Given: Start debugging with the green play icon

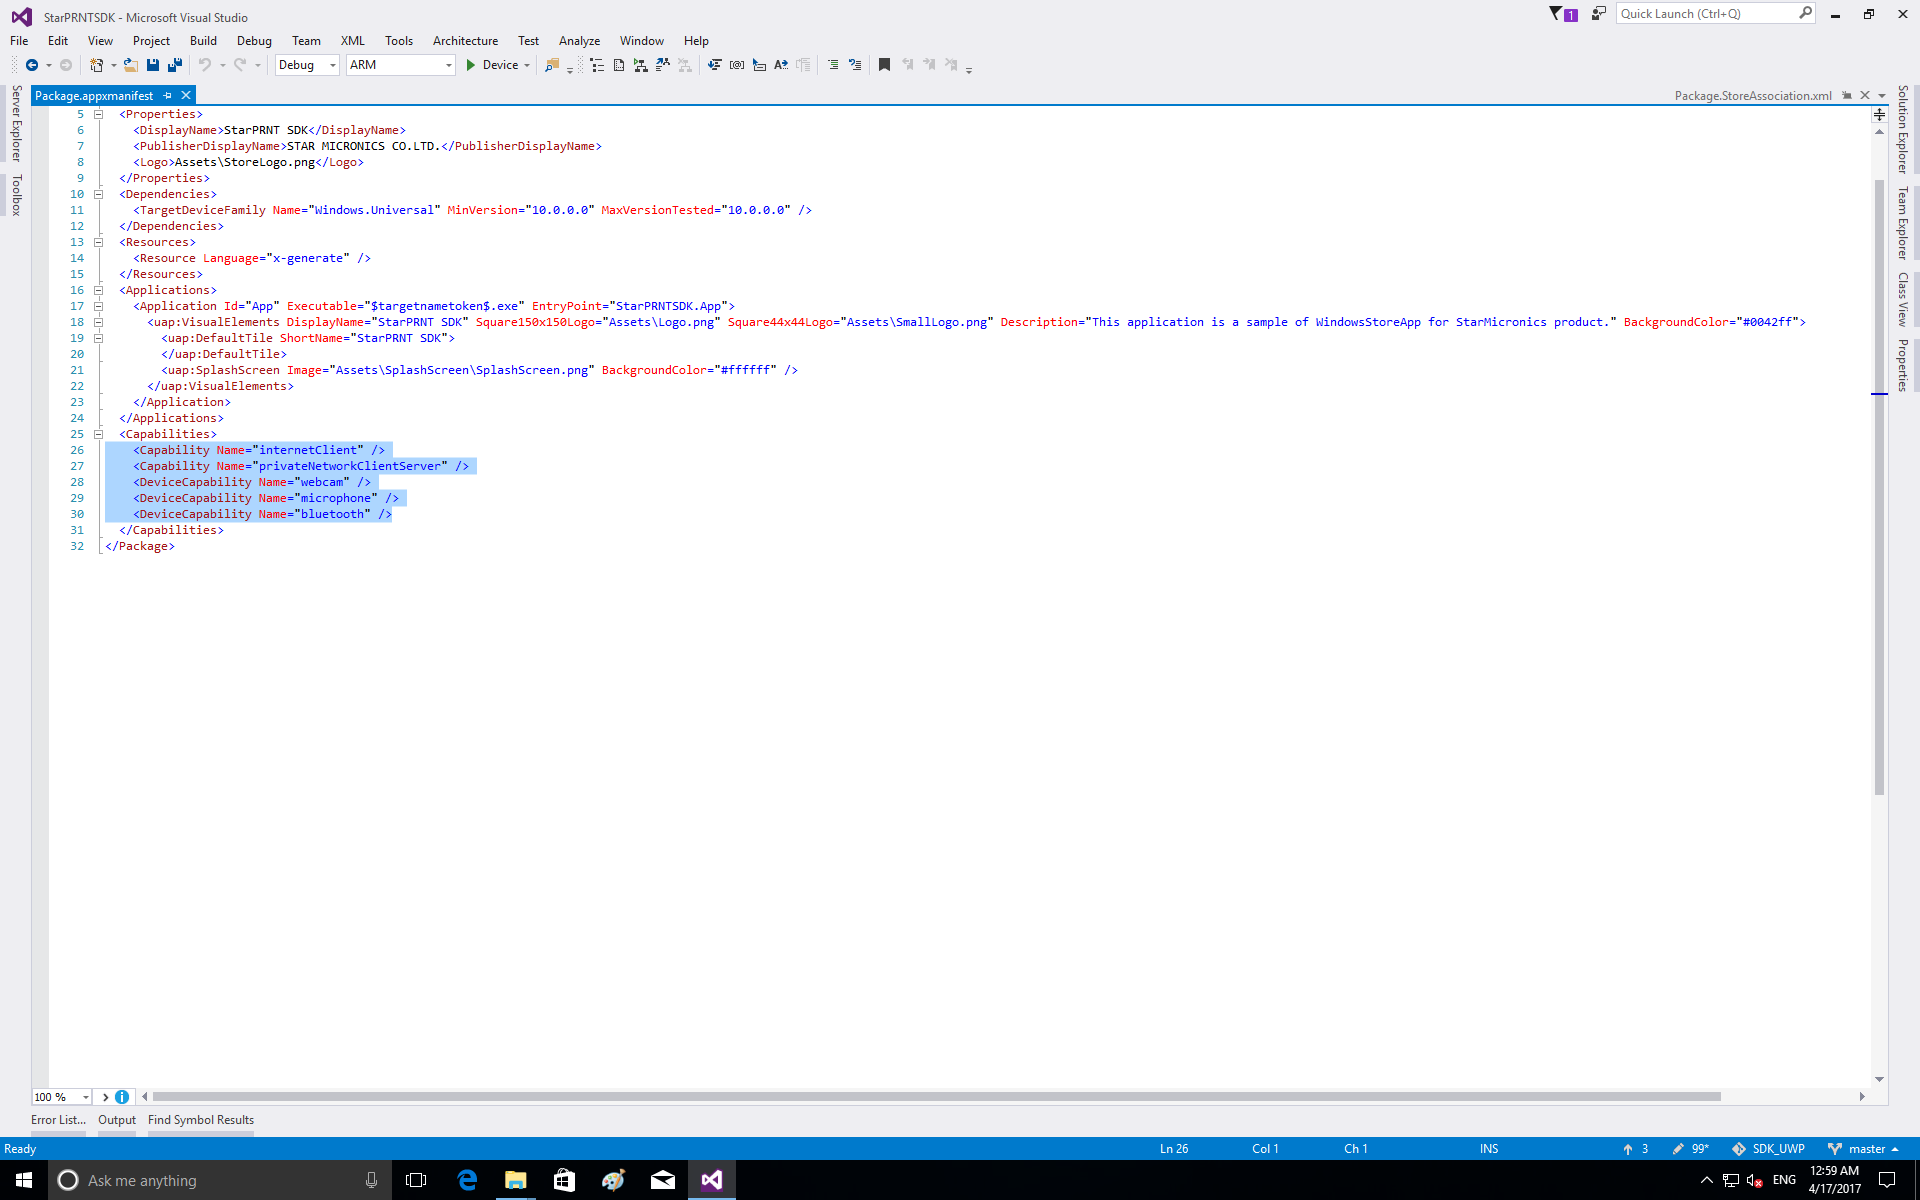Looking at the screenshot, I should point(470,65).
